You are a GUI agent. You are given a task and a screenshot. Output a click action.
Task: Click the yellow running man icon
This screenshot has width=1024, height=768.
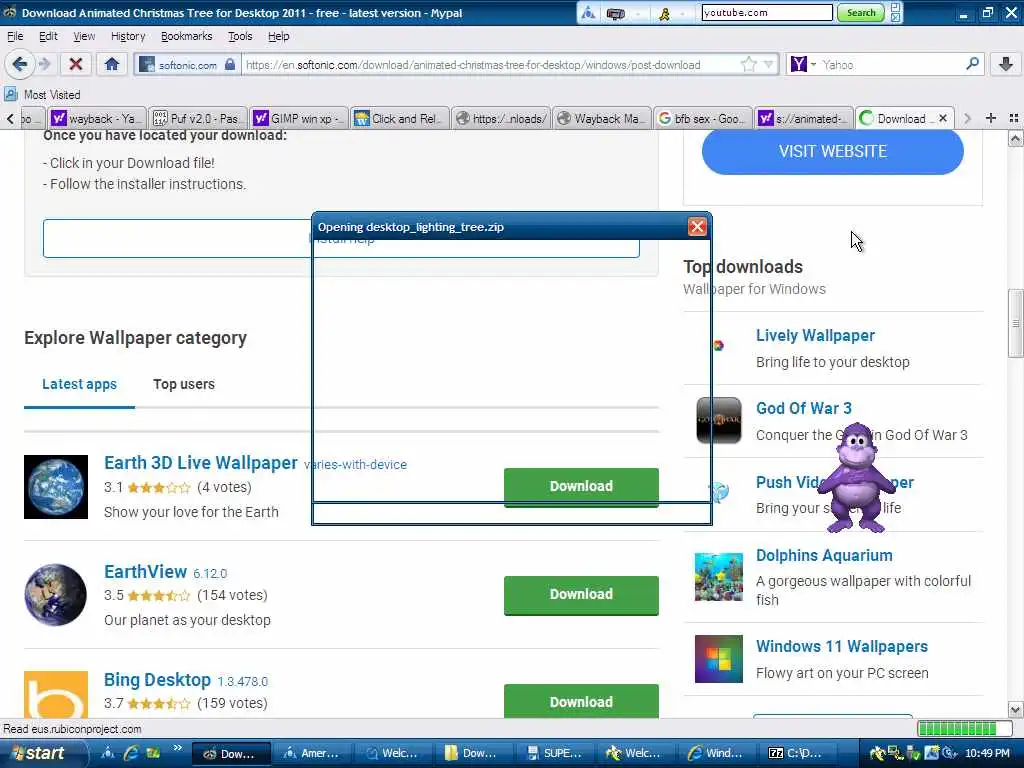[x=664, y=13]
